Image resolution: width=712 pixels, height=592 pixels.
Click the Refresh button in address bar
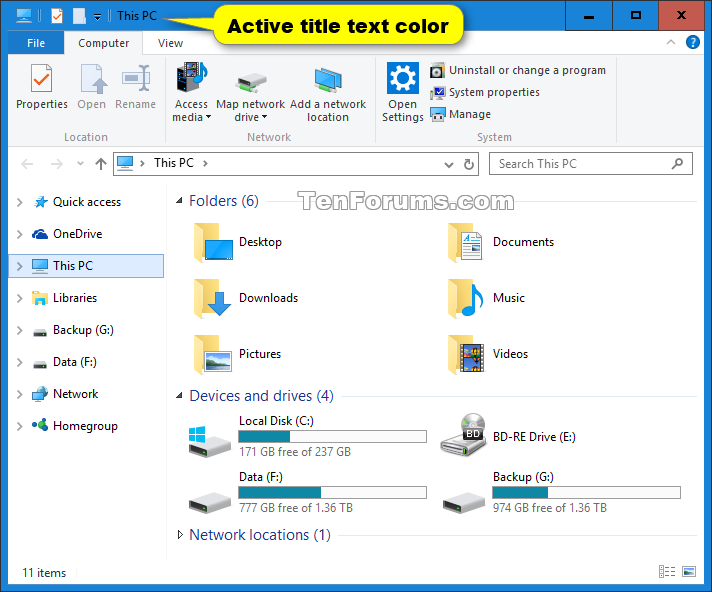pyautogui.click(x=469, y=164)
